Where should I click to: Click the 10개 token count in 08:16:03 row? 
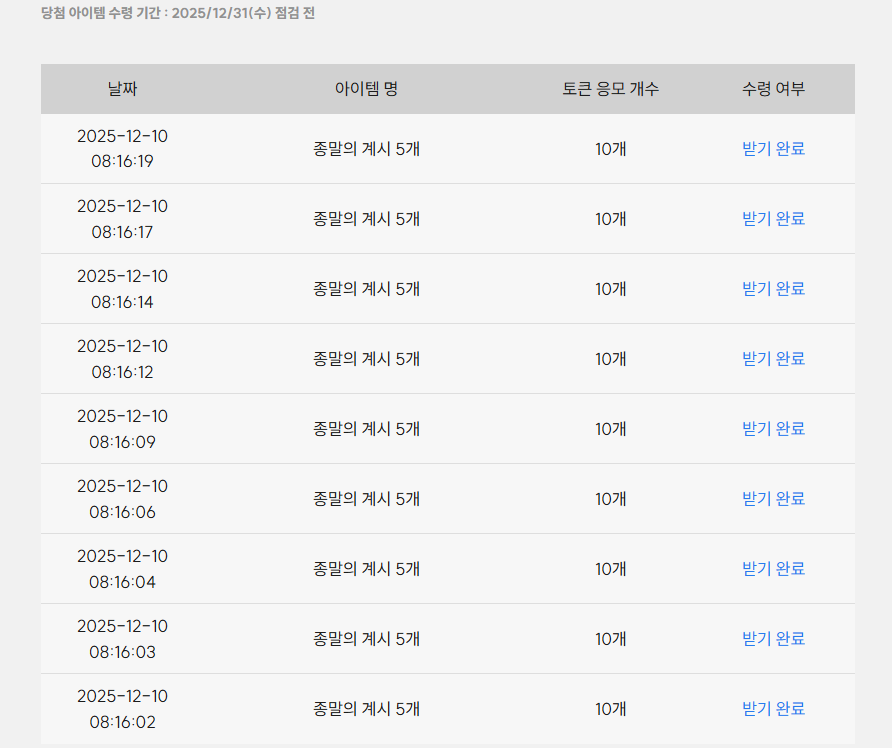(x=610, y=639)
